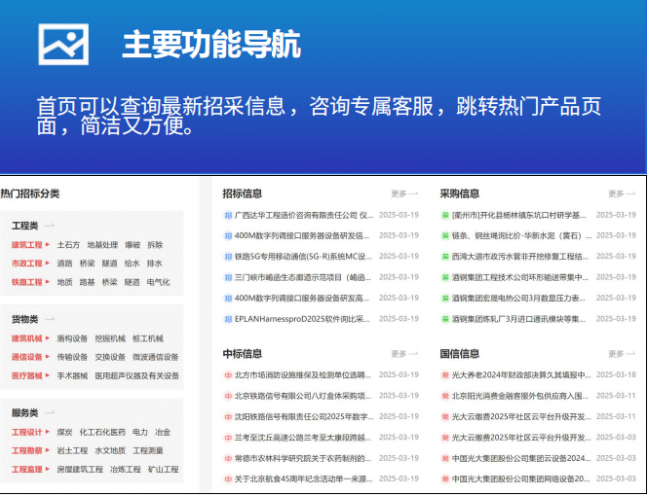Viewport: 649px width, 496px height.
Task: Expand the 通信设备 category arrow
Action: coord(48,357)
